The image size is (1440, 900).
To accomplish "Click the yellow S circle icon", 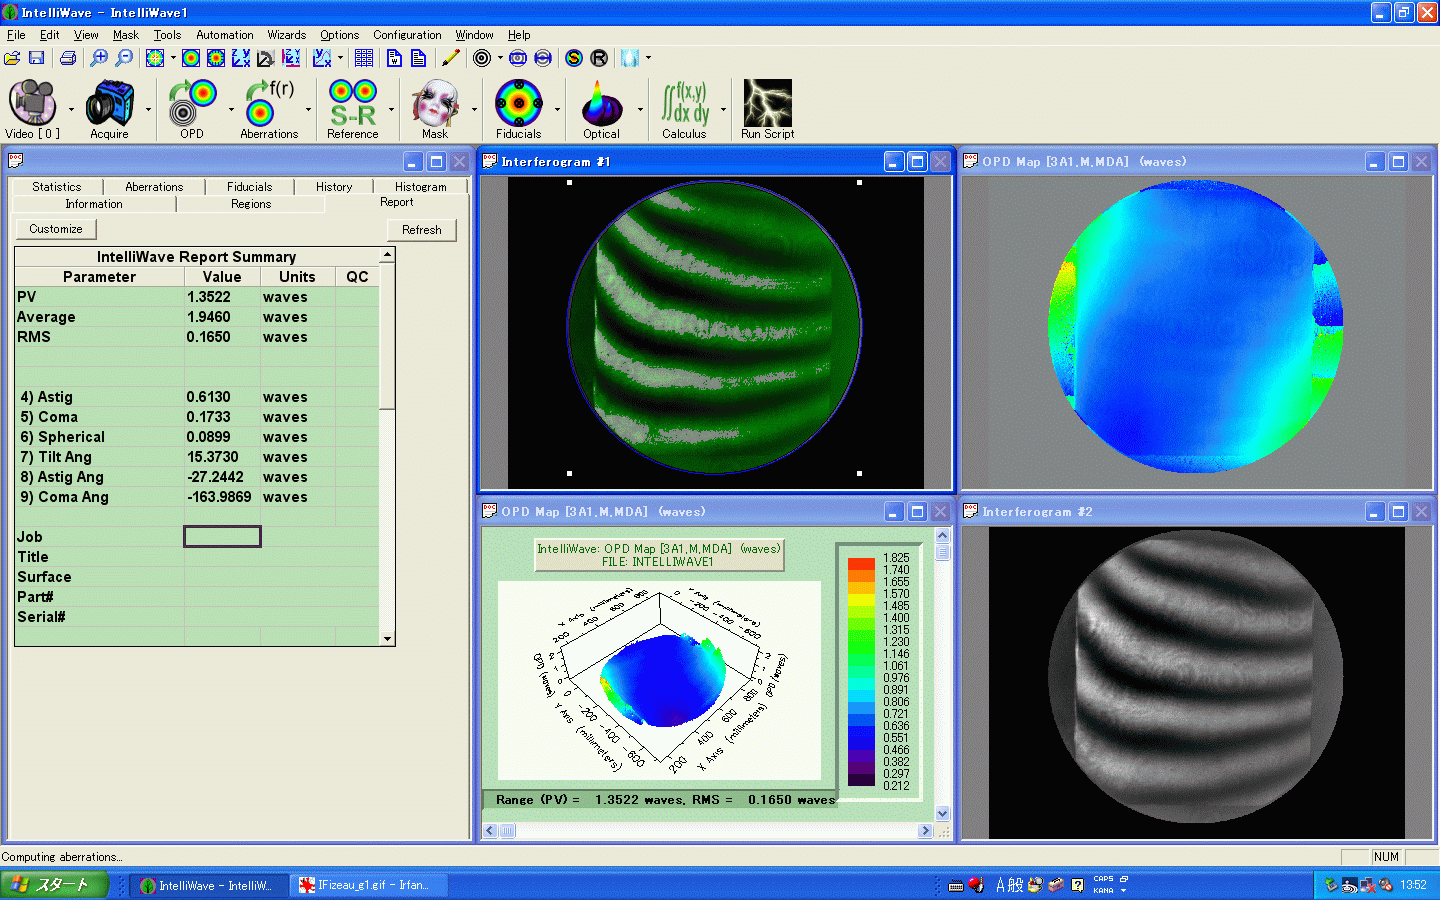I will pyautogui.click(x=574, y=58).
